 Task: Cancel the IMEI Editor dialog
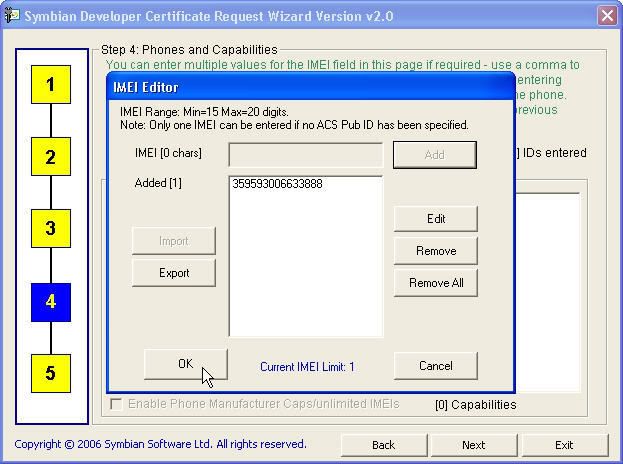point(435,366)
